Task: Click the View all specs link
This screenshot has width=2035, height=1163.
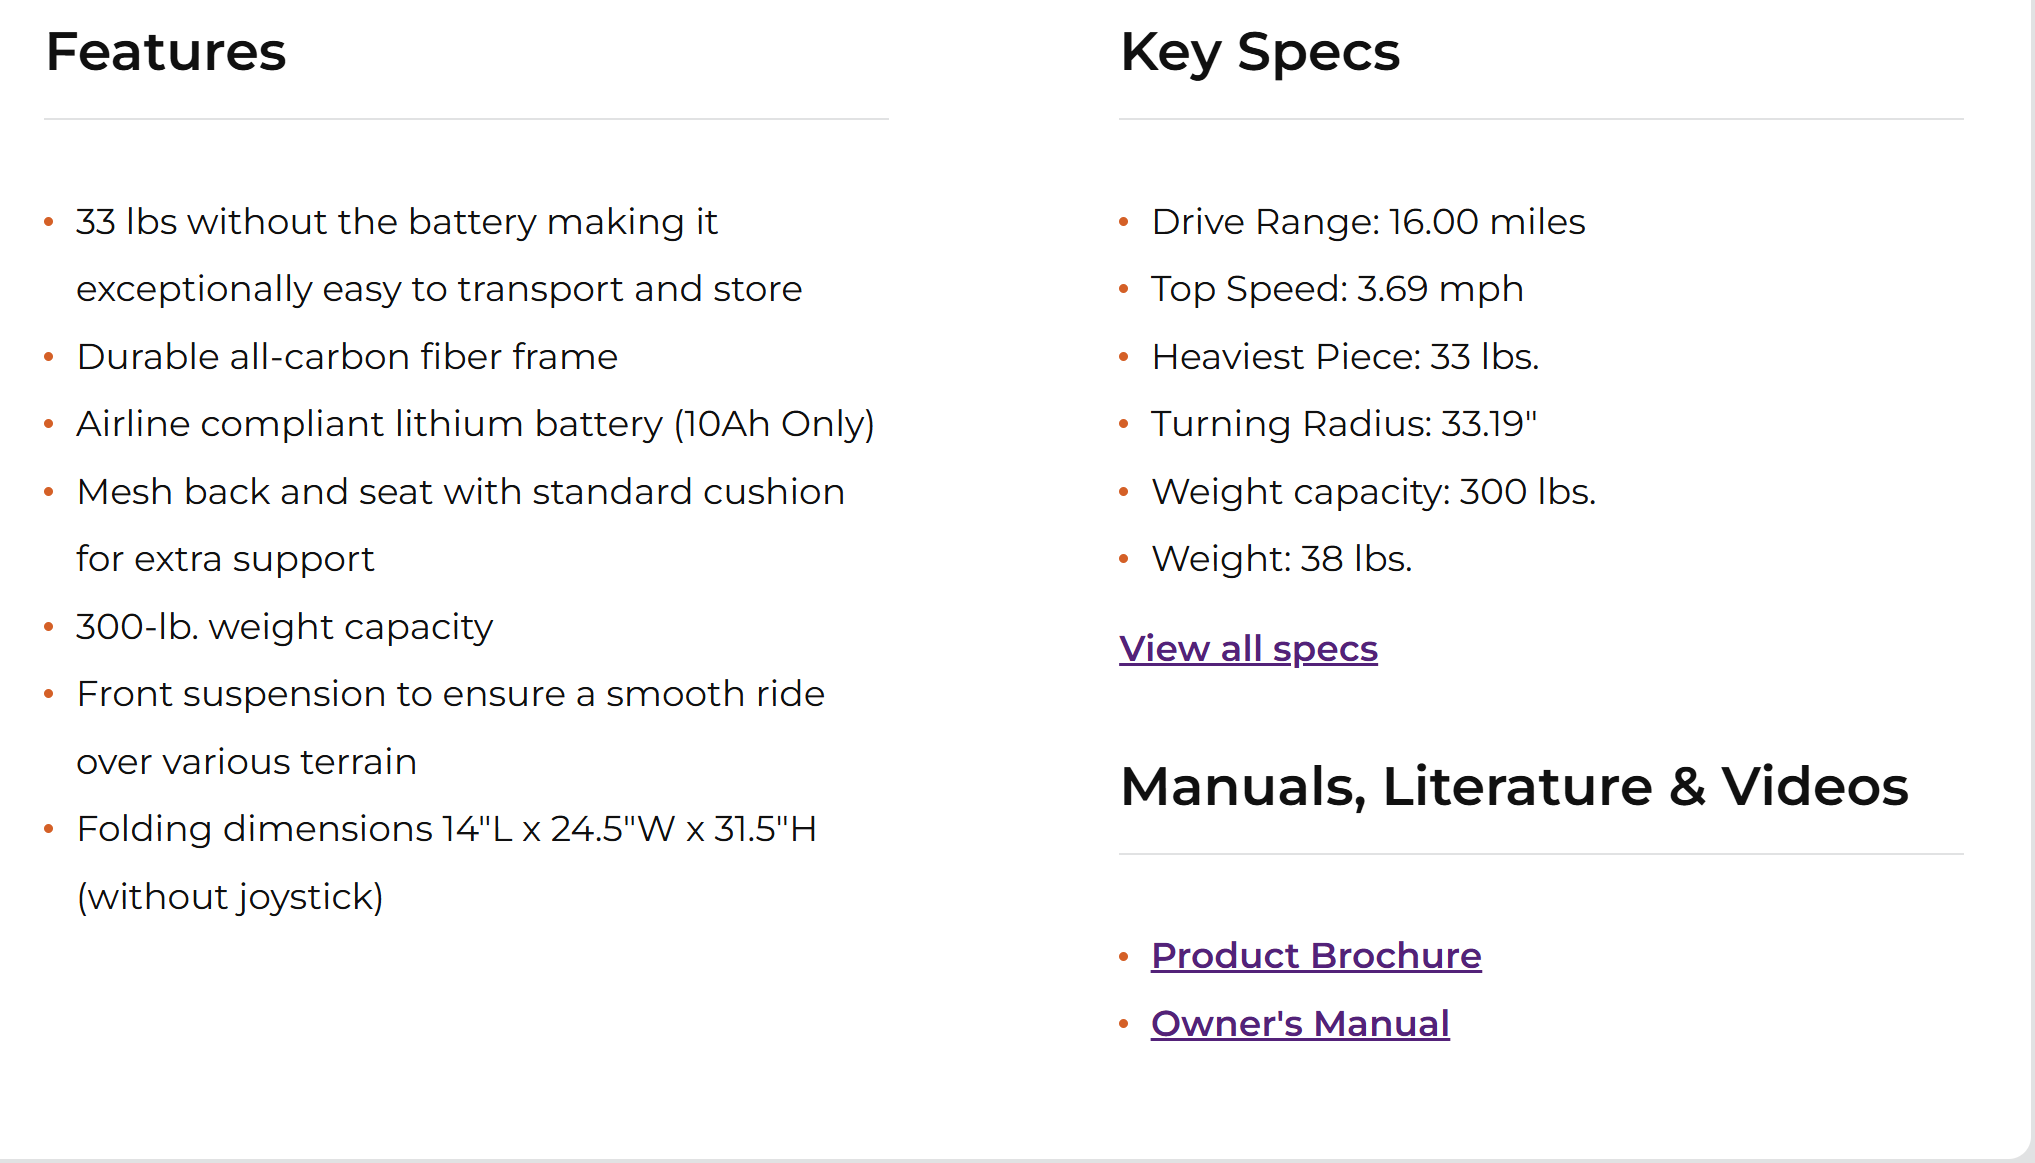Action: coord(1248,649)
